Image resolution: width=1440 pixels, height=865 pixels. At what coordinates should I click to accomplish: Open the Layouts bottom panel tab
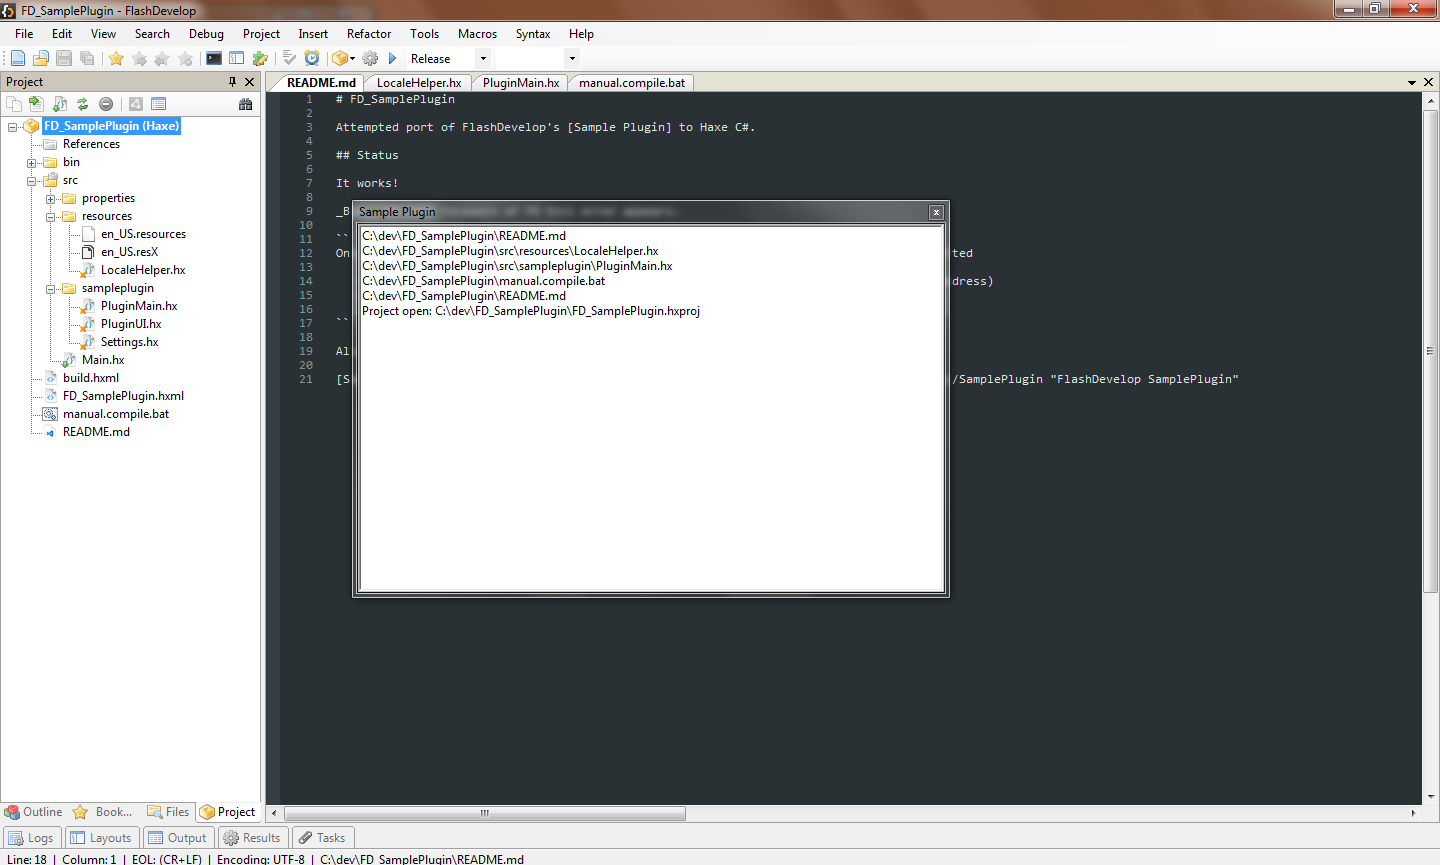[x=101, y=838]
